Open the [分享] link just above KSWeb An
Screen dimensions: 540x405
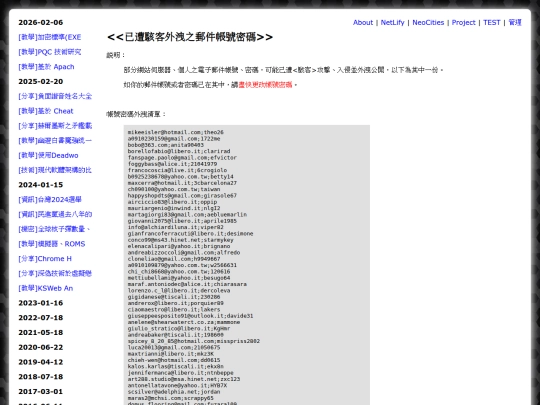[55, 273]
